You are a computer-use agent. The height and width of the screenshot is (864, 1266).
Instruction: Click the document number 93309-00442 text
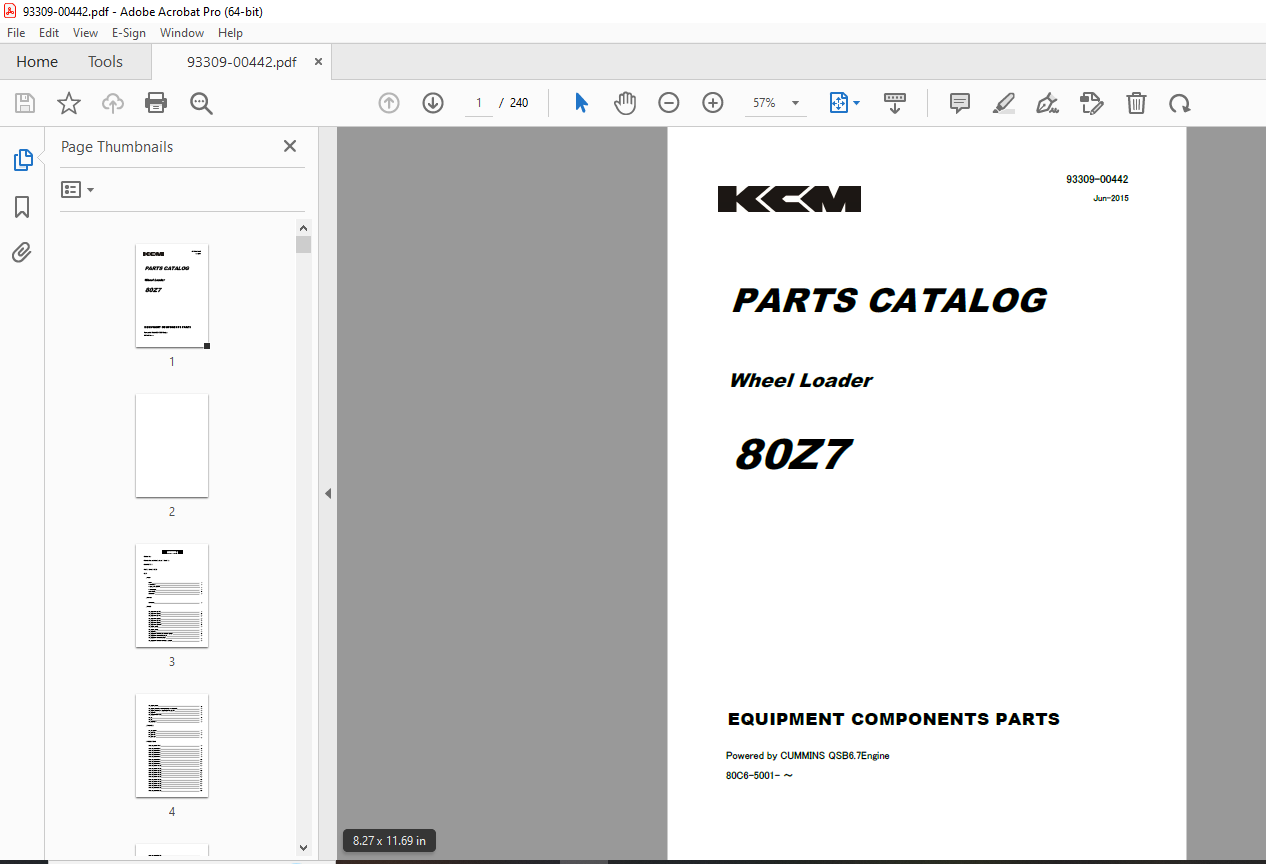tap(1097, 180)
